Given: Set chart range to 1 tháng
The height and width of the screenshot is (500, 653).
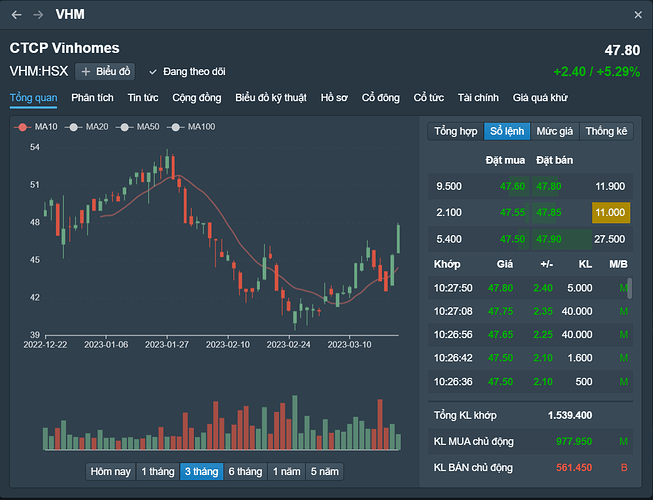Looking at the screenshot, I should pyautogui.click(x=157, y=471).
